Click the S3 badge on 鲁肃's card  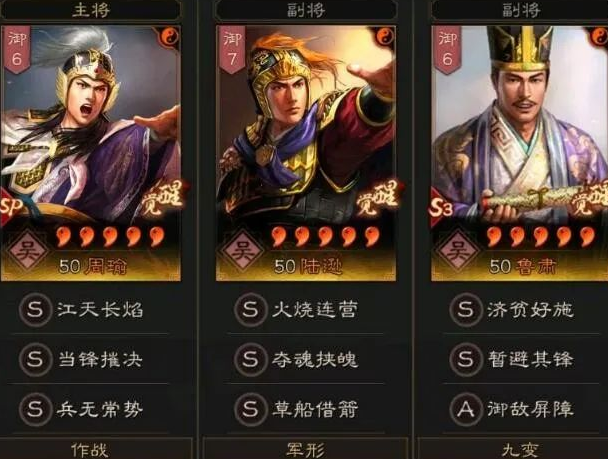(441, 209)
